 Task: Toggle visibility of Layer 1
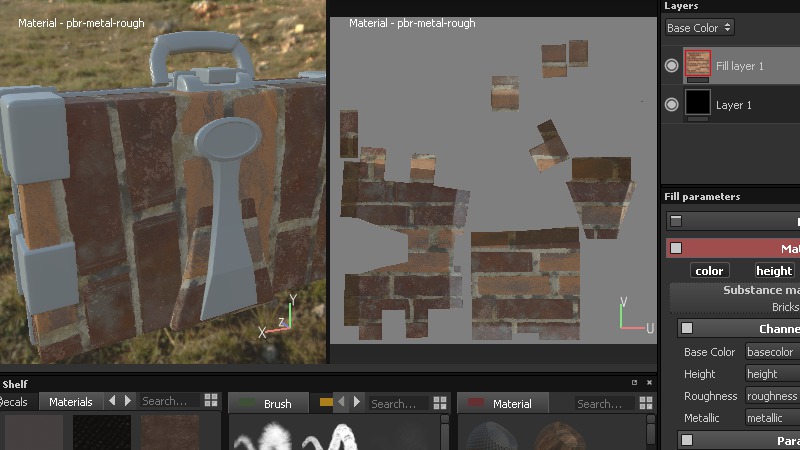(x=671, y=105)
